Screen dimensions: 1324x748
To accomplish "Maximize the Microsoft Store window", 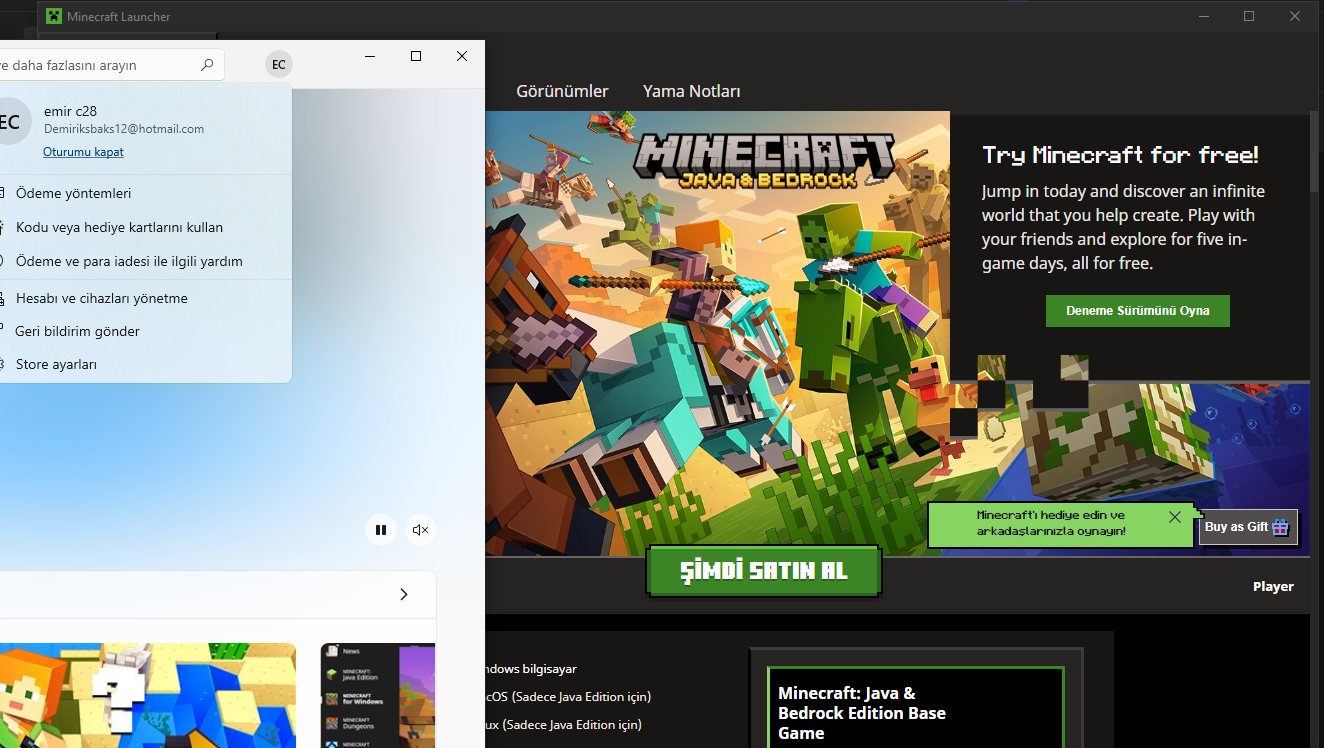I will tap(416, 56).
